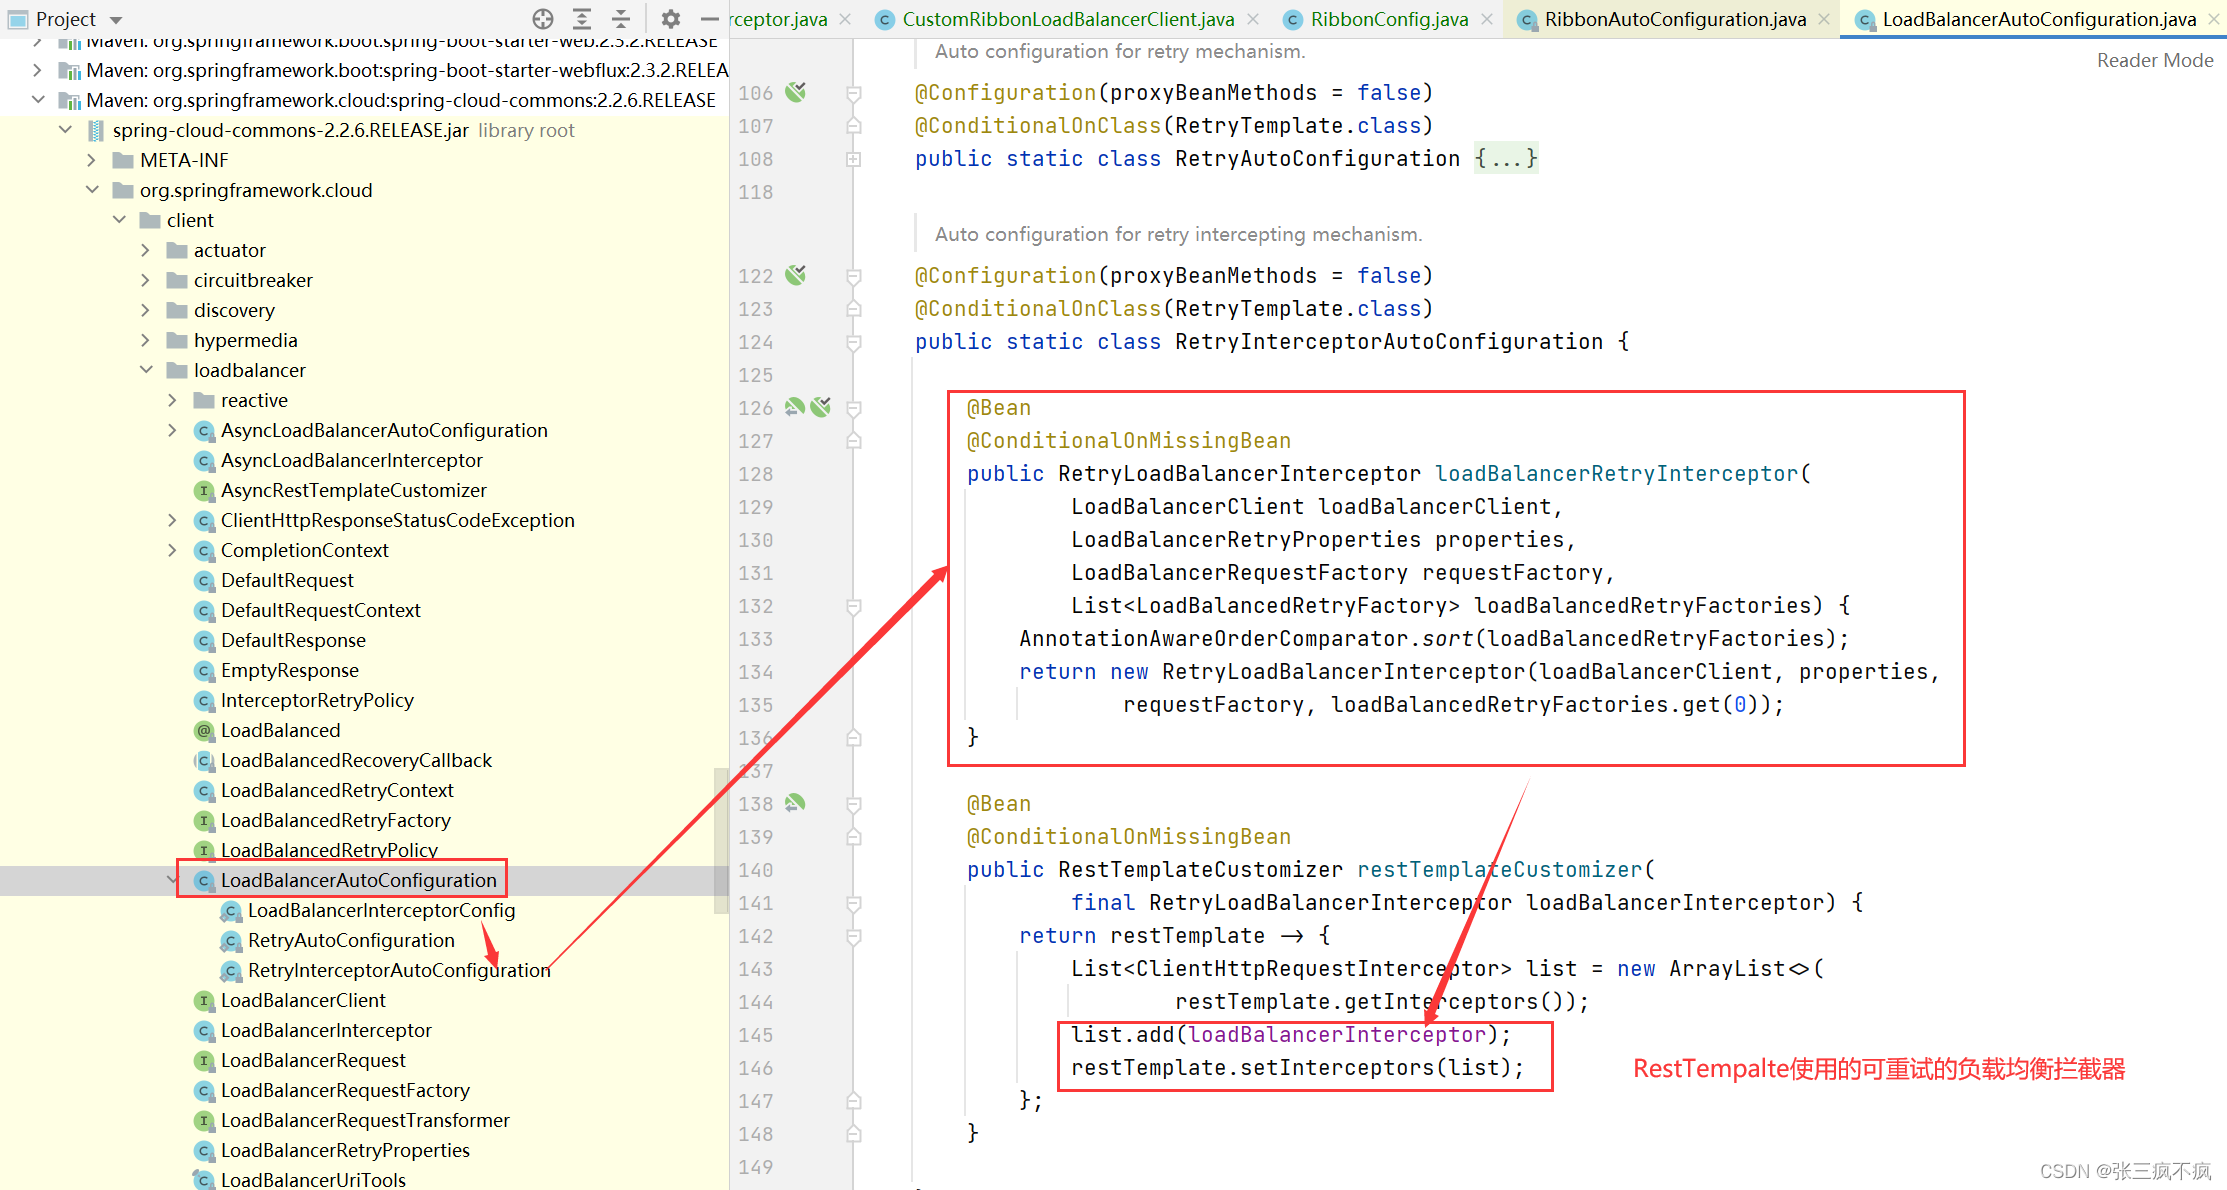Collapse the loadbalancer folder
Image resolution: width=2227 pixels, height=1190 pixels.
tap(146, 370)
